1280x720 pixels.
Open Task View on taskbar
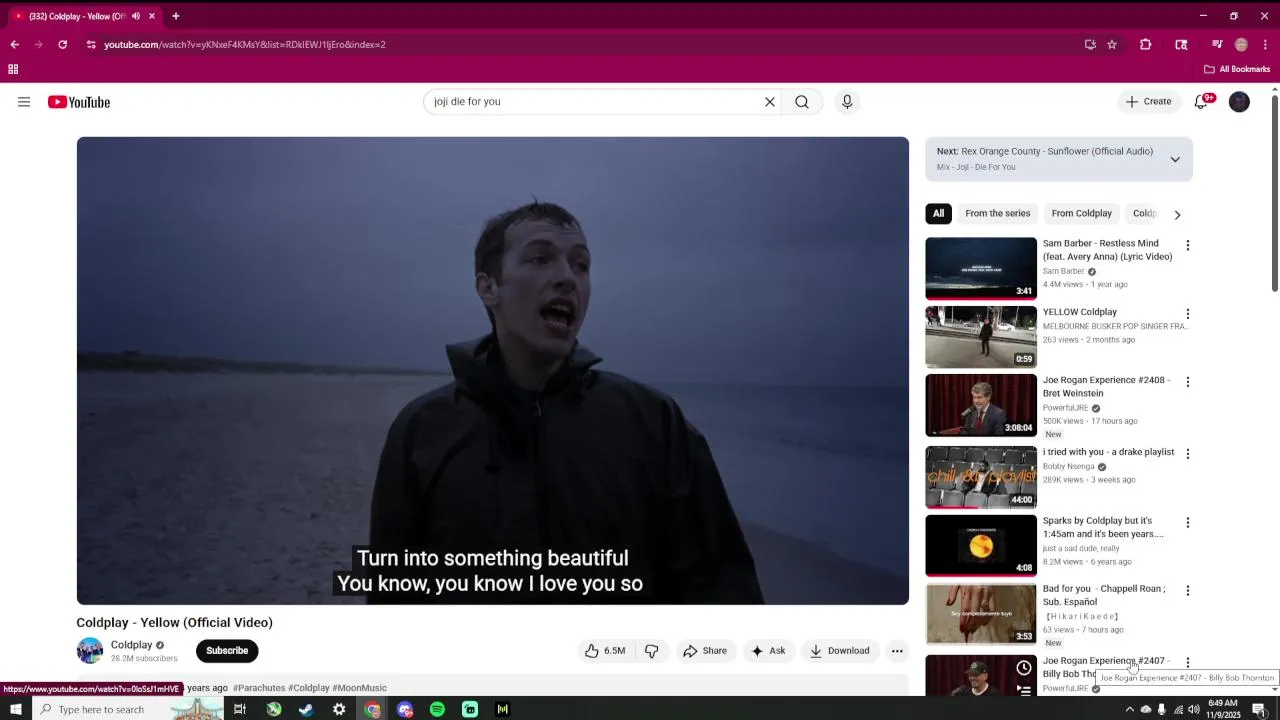pyautogui.click(x=240, y=709)
